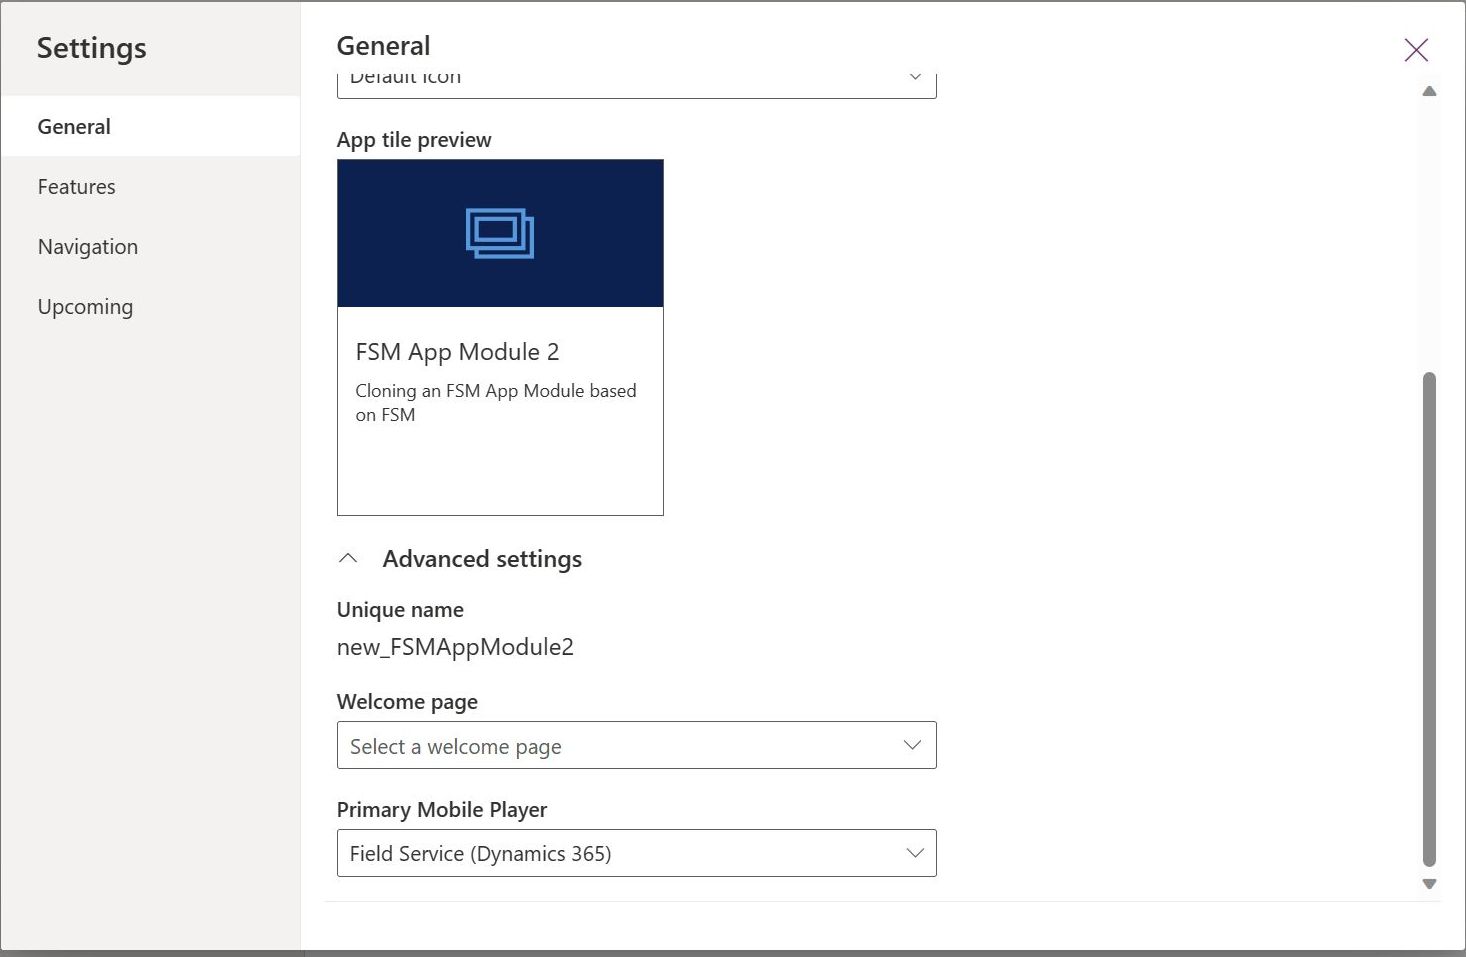Open the Features settings tab

pyautogui.click(x=150, y=186)
